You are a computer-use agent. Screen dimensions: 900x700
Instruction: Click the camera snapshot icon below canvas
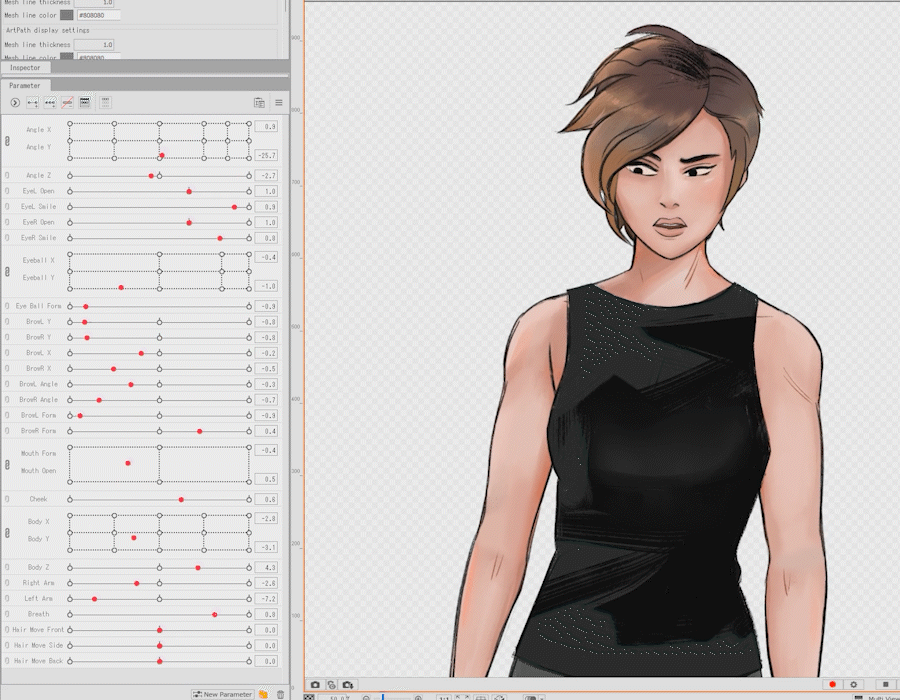(315, 685)
